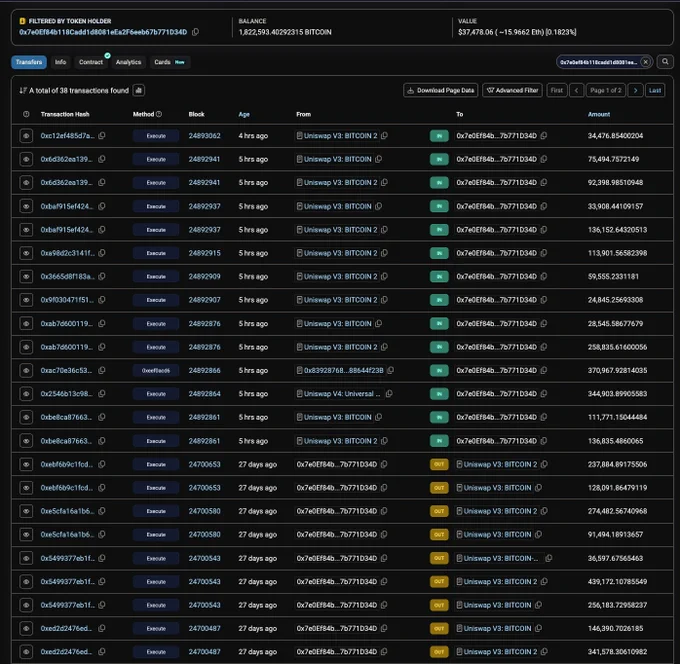Copy hash 0xa98d2c3141f
The image size is (680, 664).
point(102,253)
